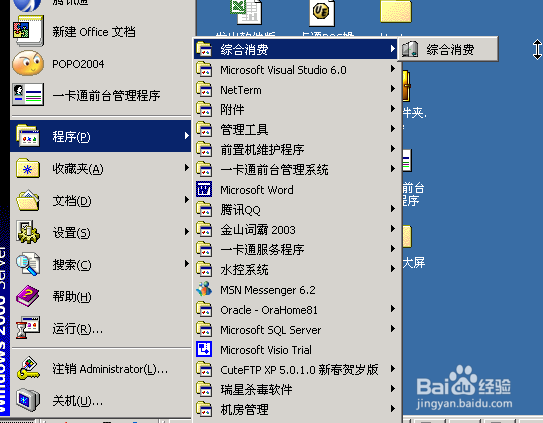Click the Microsoft Visio Trial icon
This screenshot has width=543, height=423.
click(x=204, y=349)
